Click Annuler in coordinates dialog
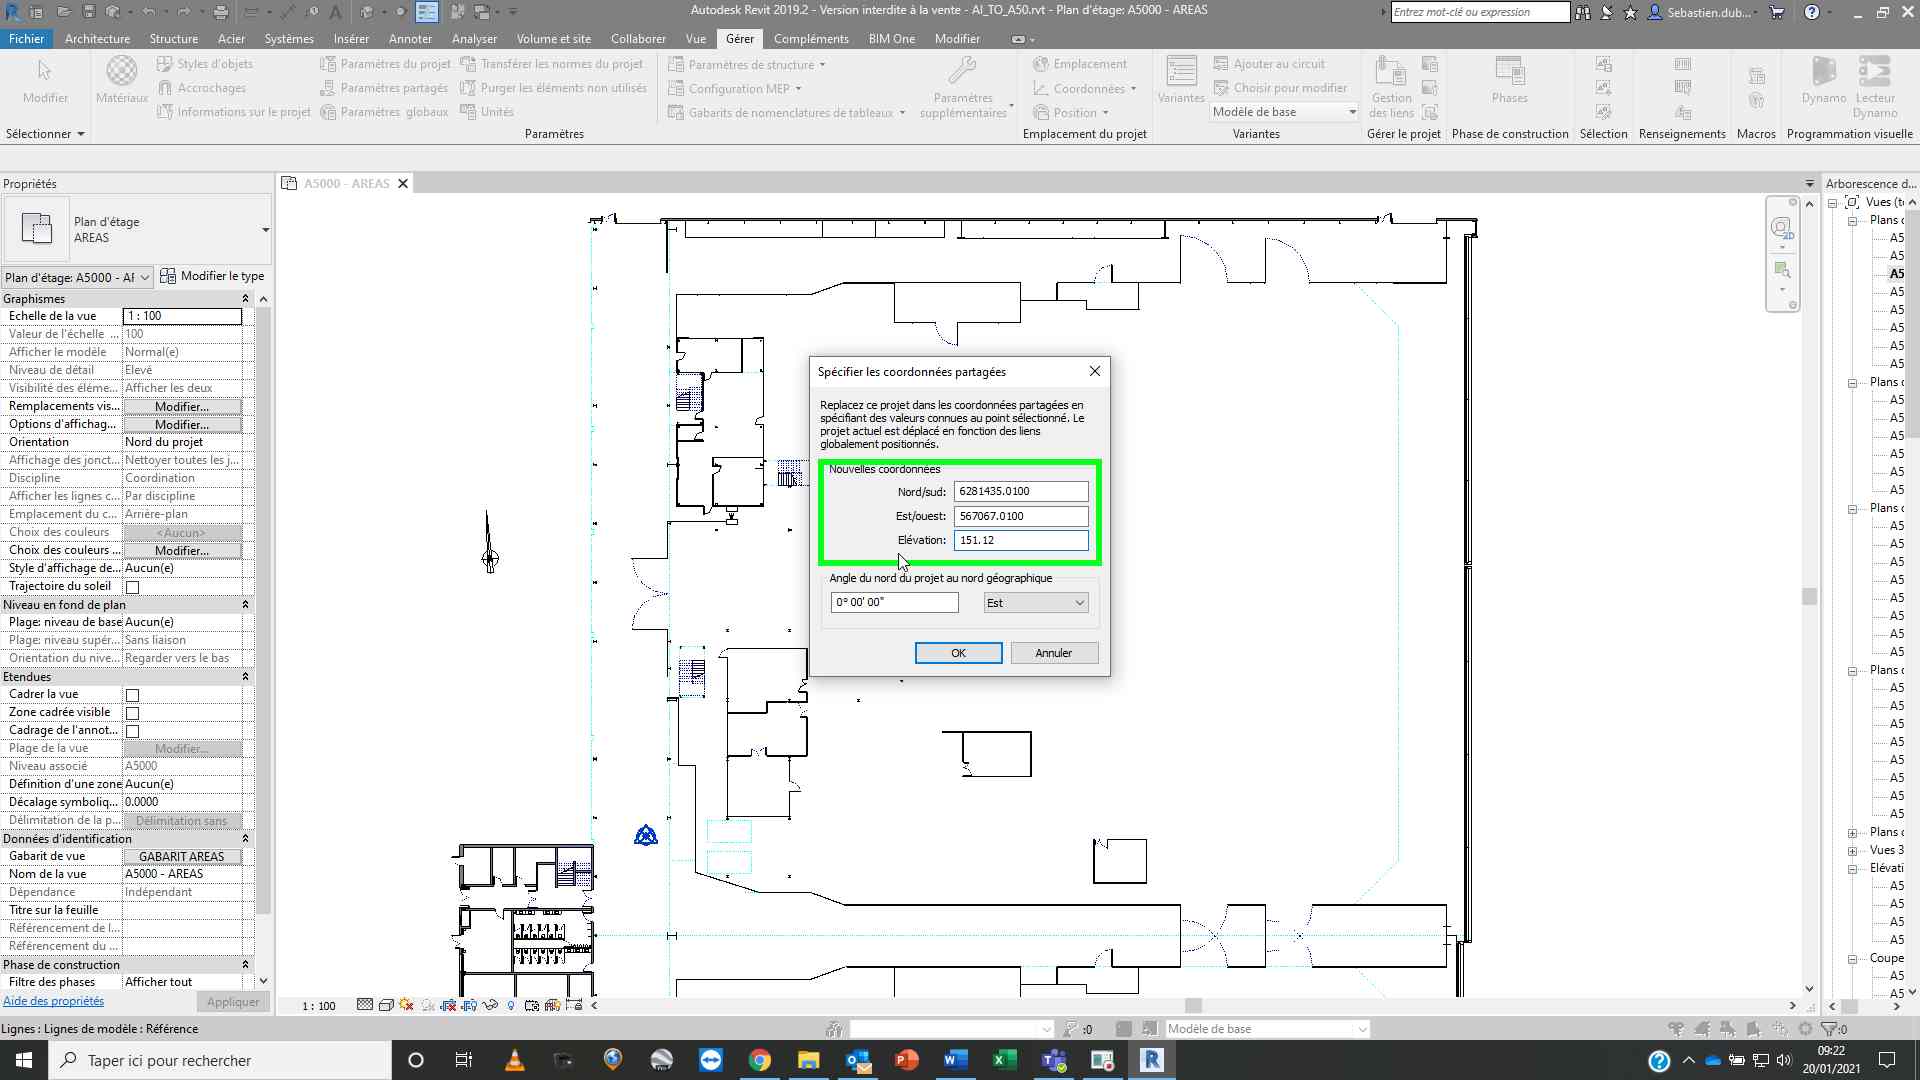Viewport: 1920px width, 1080px height. click(x=1054, y=653)
